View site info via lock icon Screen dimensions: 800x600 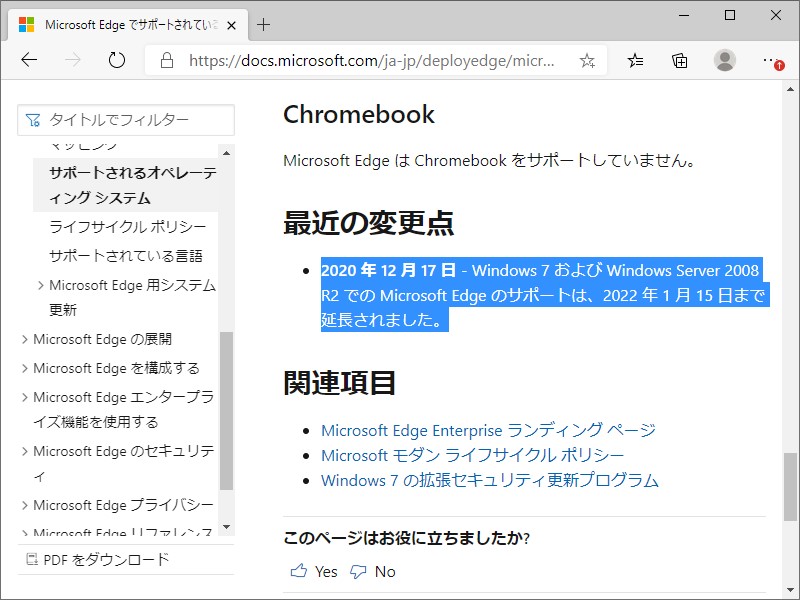[x=166, y=61]
